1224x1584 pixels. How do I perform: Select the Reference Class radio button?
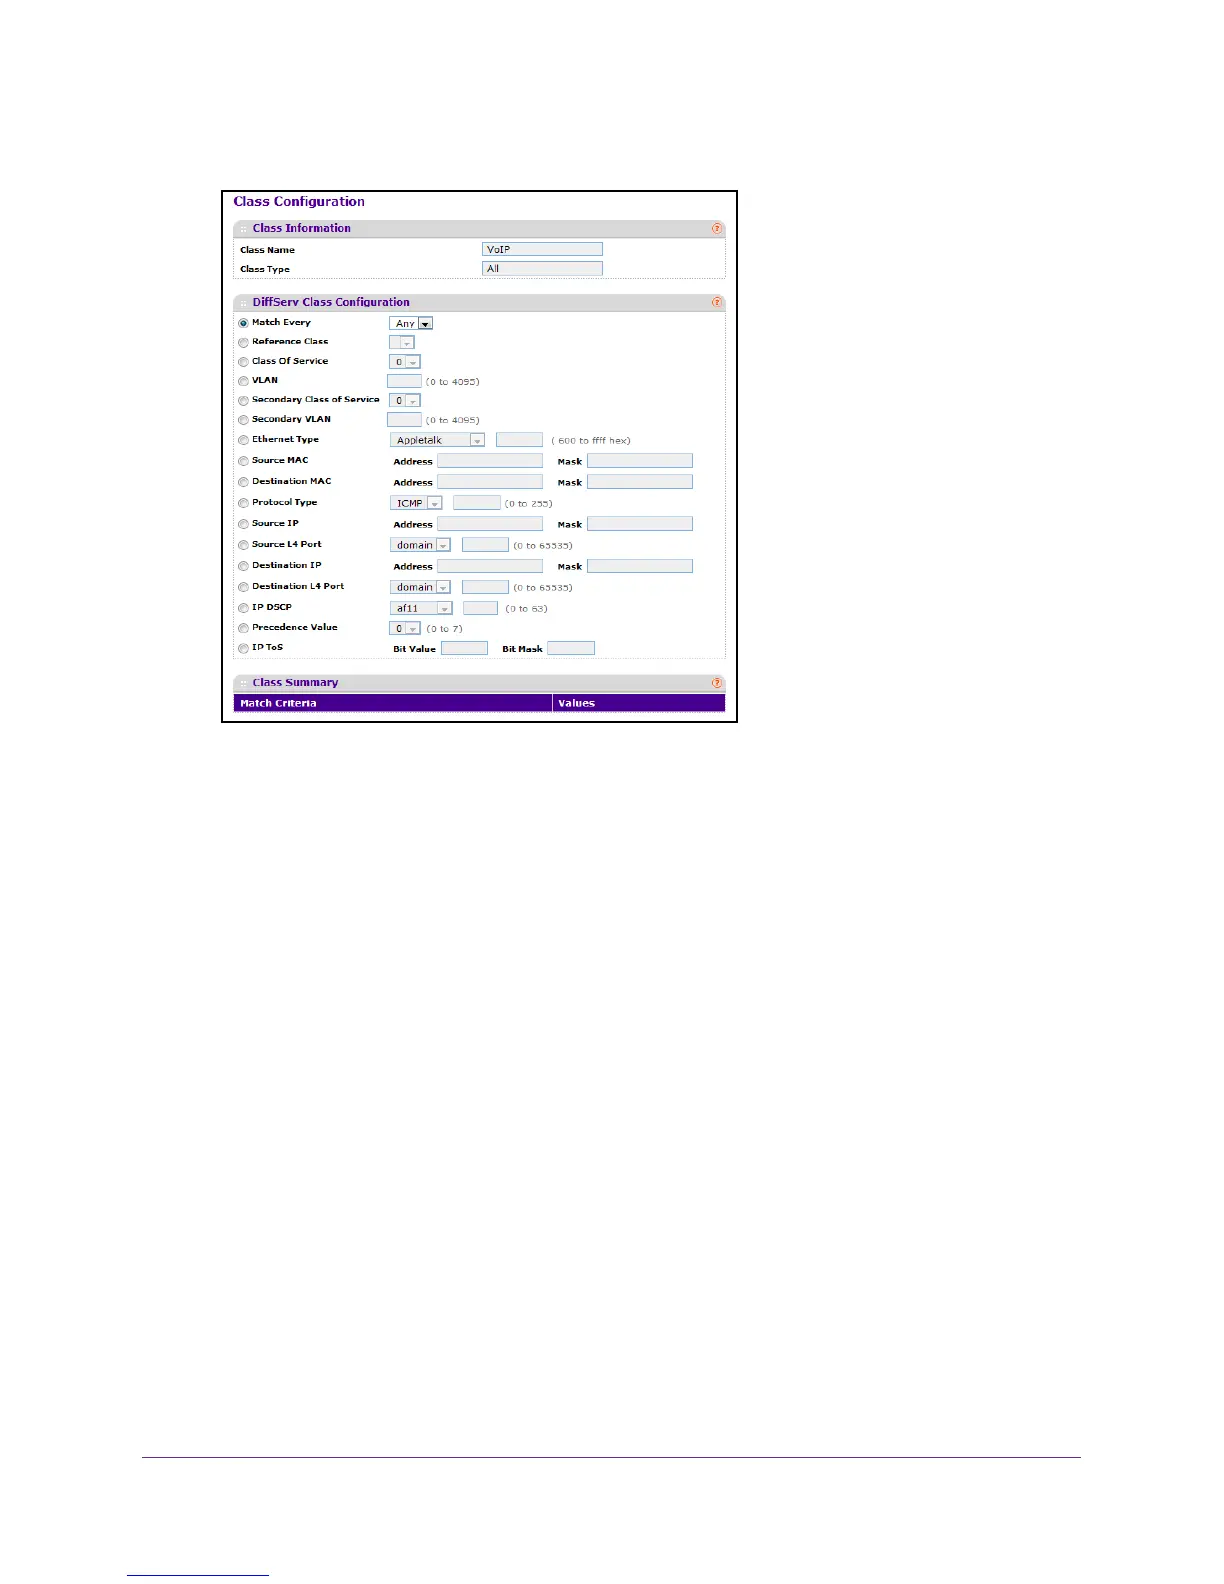(x=243, y=342)
